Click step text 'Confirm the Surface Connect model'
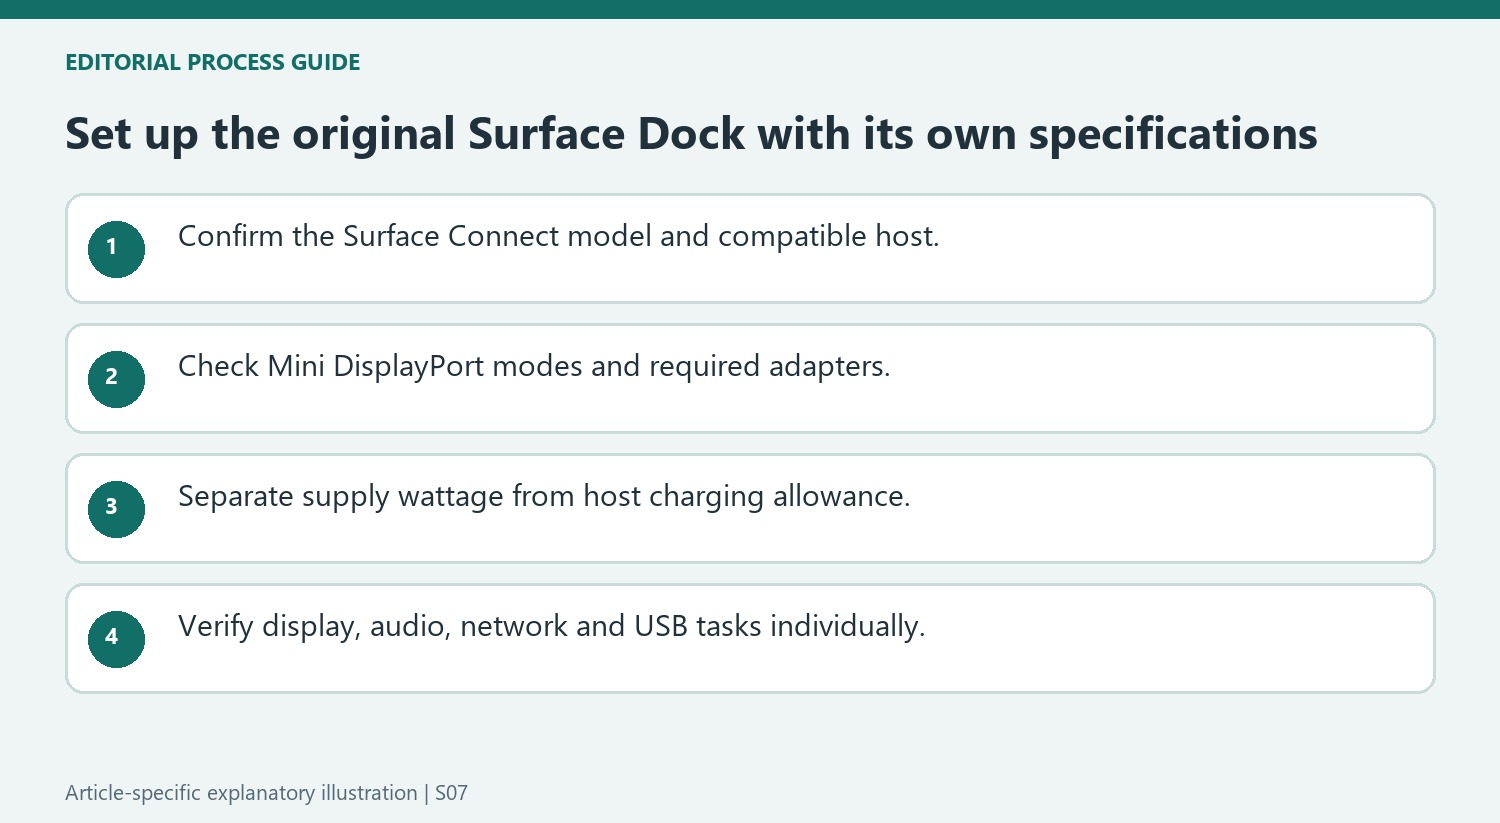Viewport: 1500px width, 823px height. click(x=559, y=237)
